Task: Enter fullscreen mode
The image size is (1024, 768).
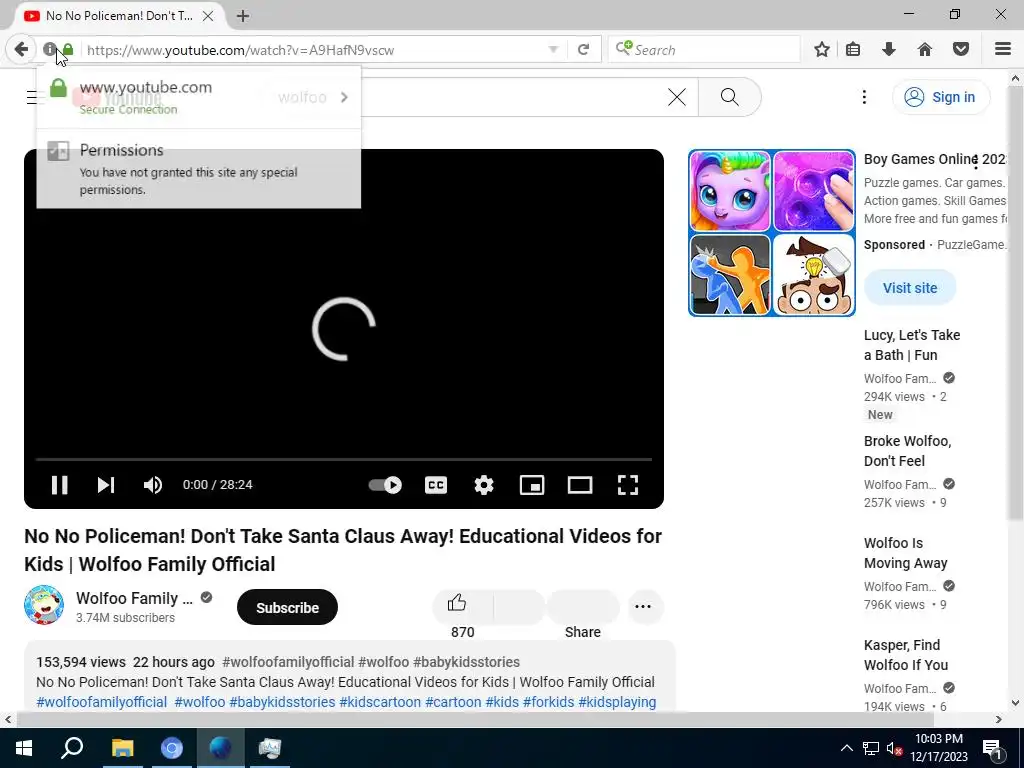Action: click(x=628, y=485)
